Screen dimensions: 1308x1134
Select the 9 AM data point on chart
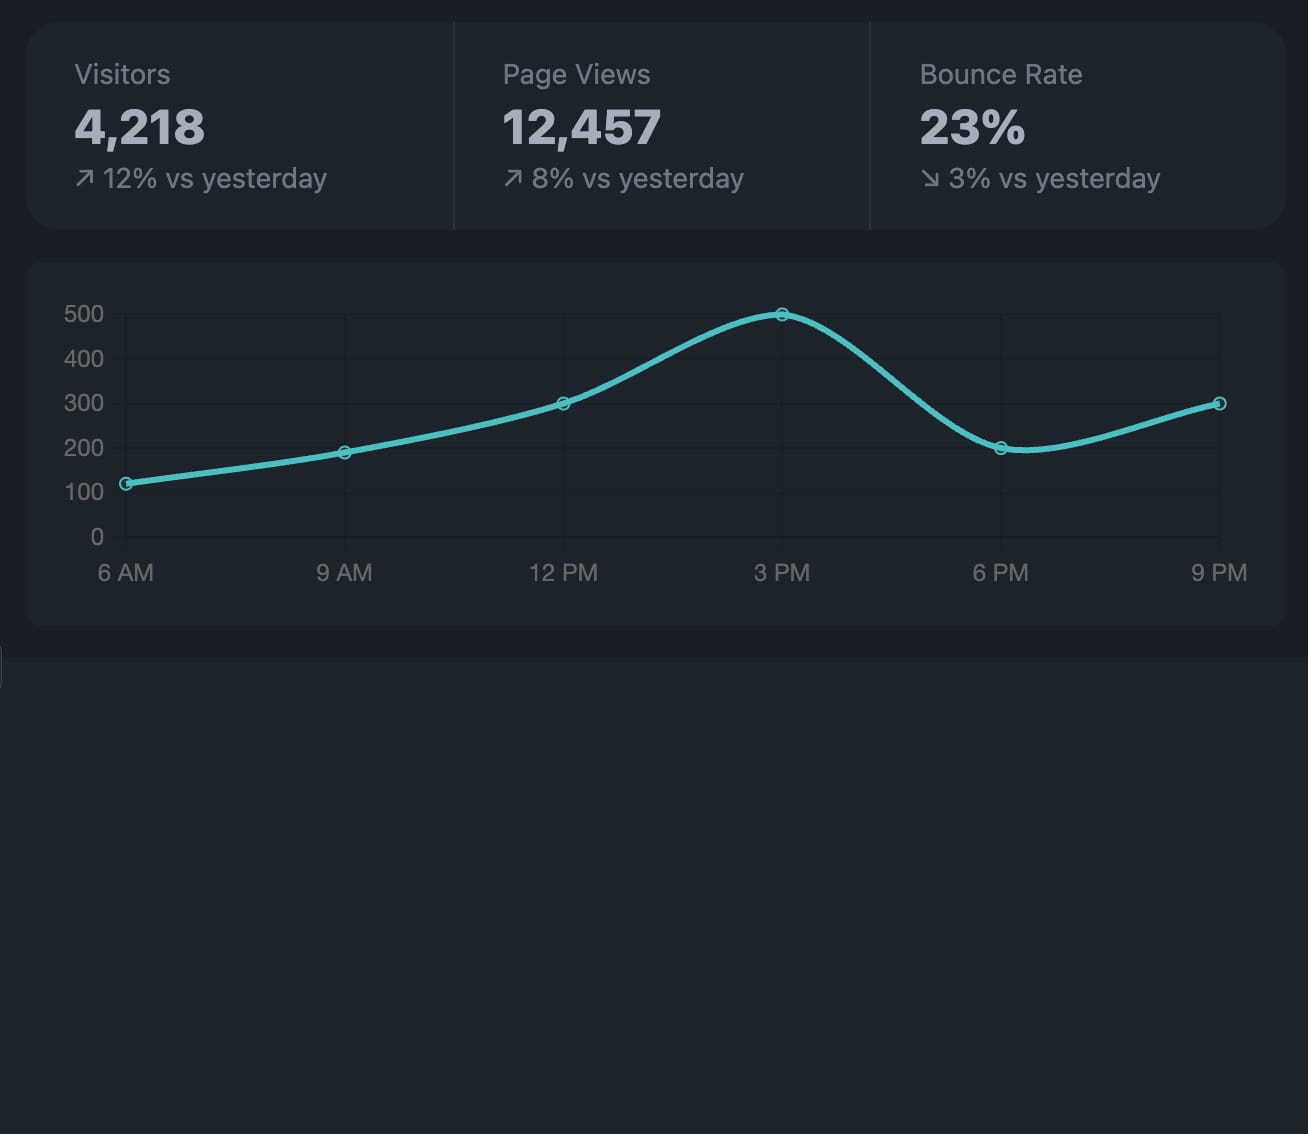345,453
